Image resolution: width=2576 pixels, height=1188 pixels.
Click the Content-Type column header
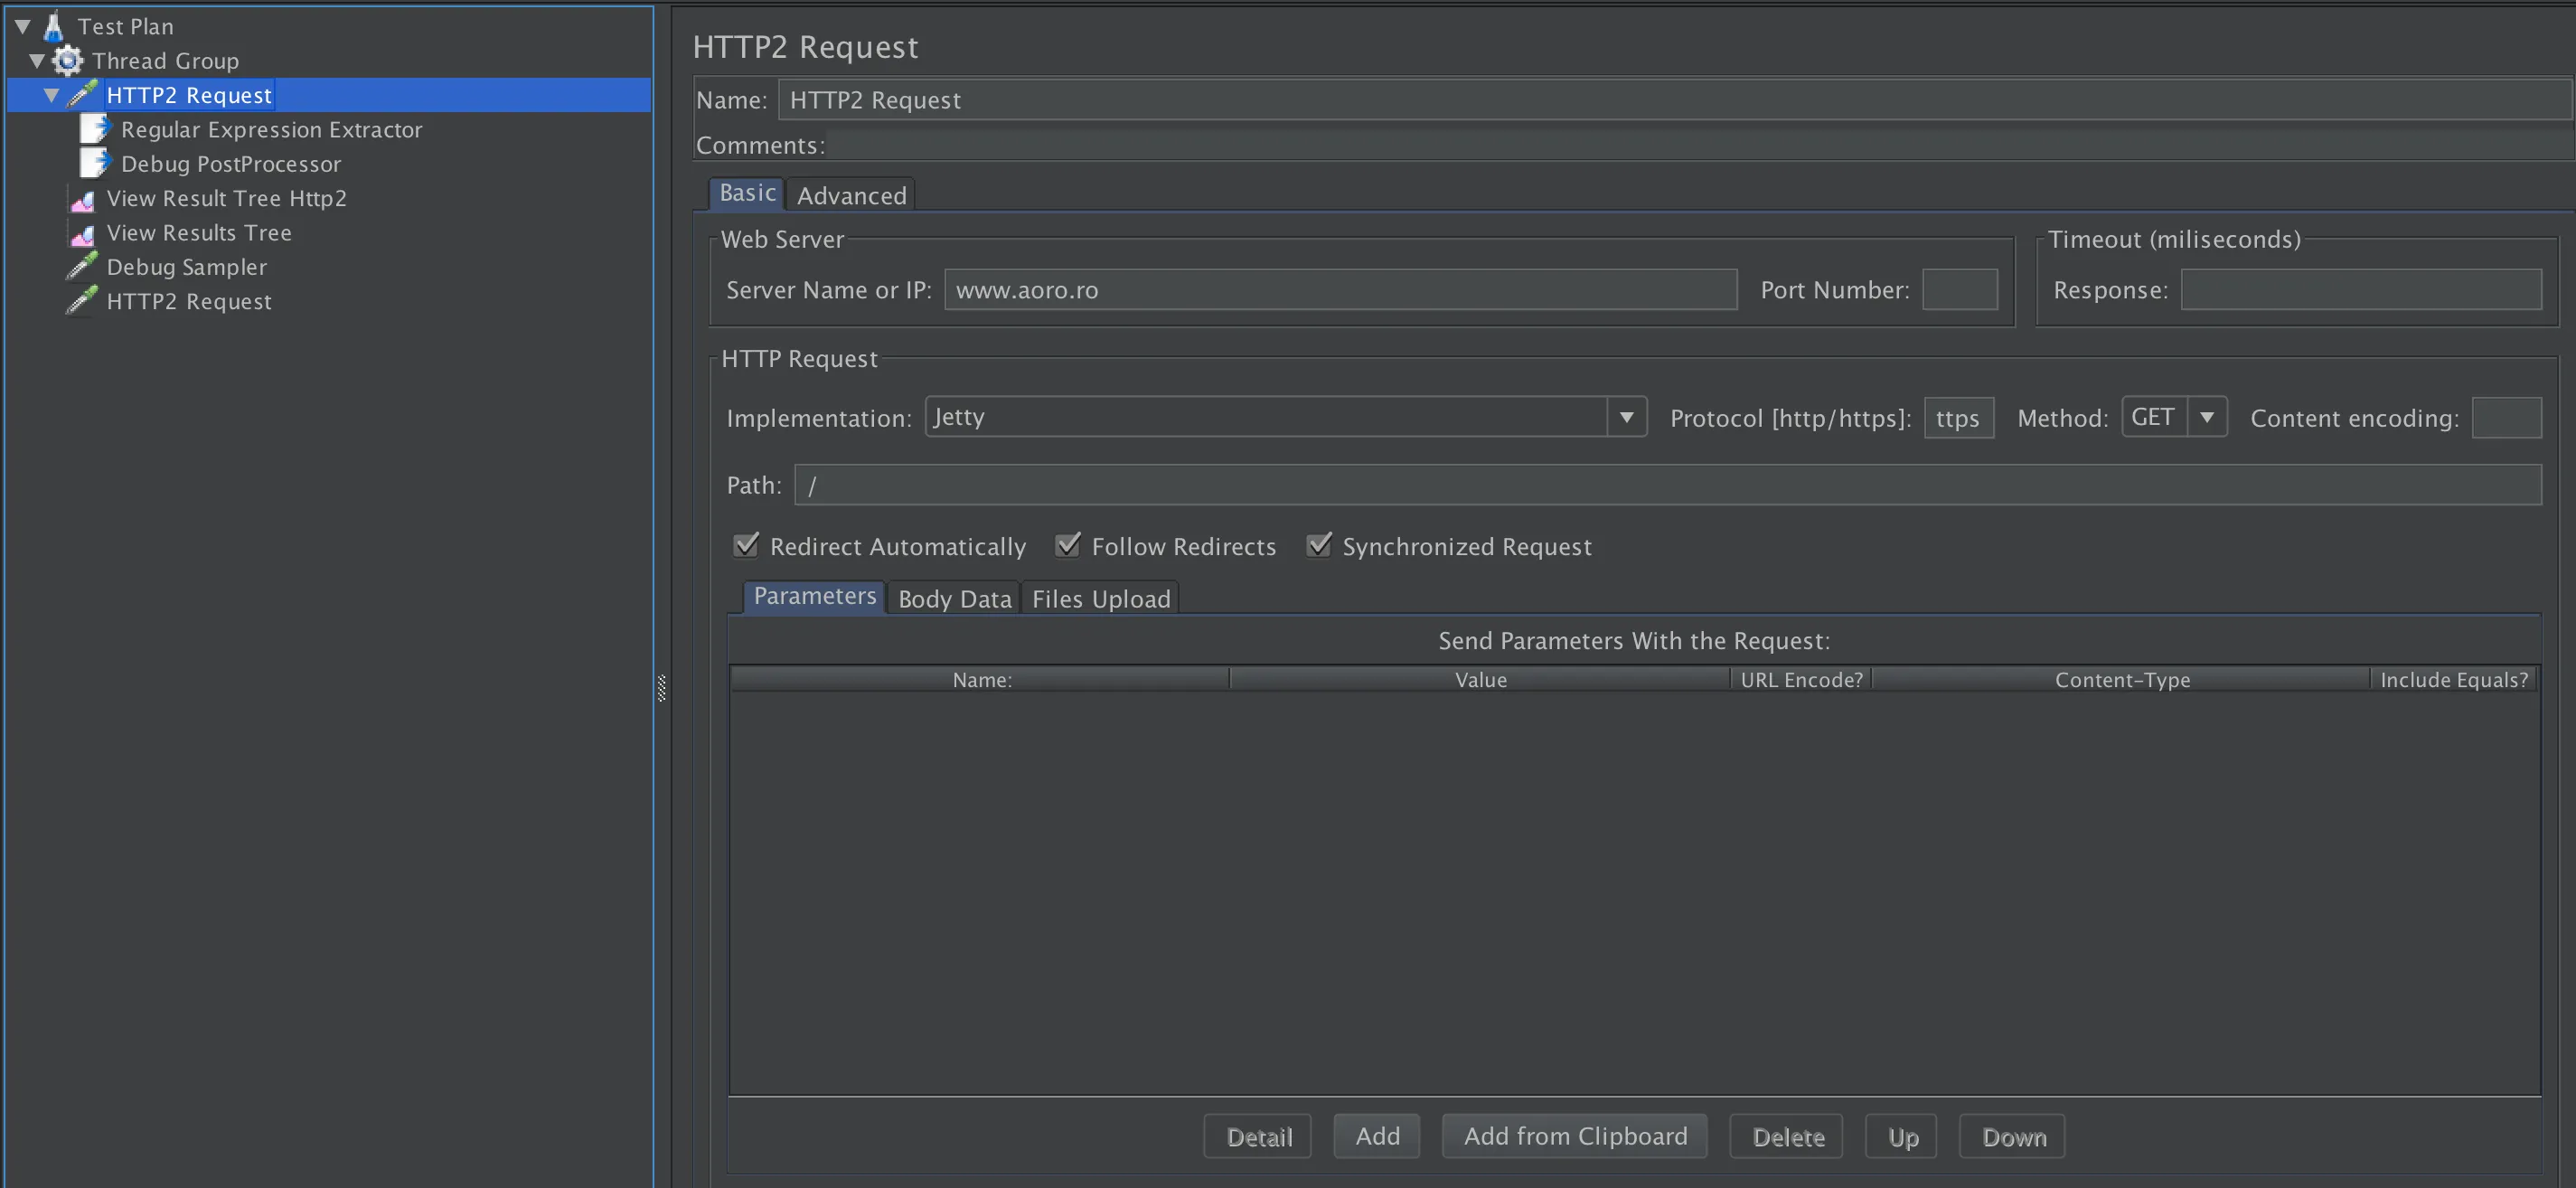2121,680
